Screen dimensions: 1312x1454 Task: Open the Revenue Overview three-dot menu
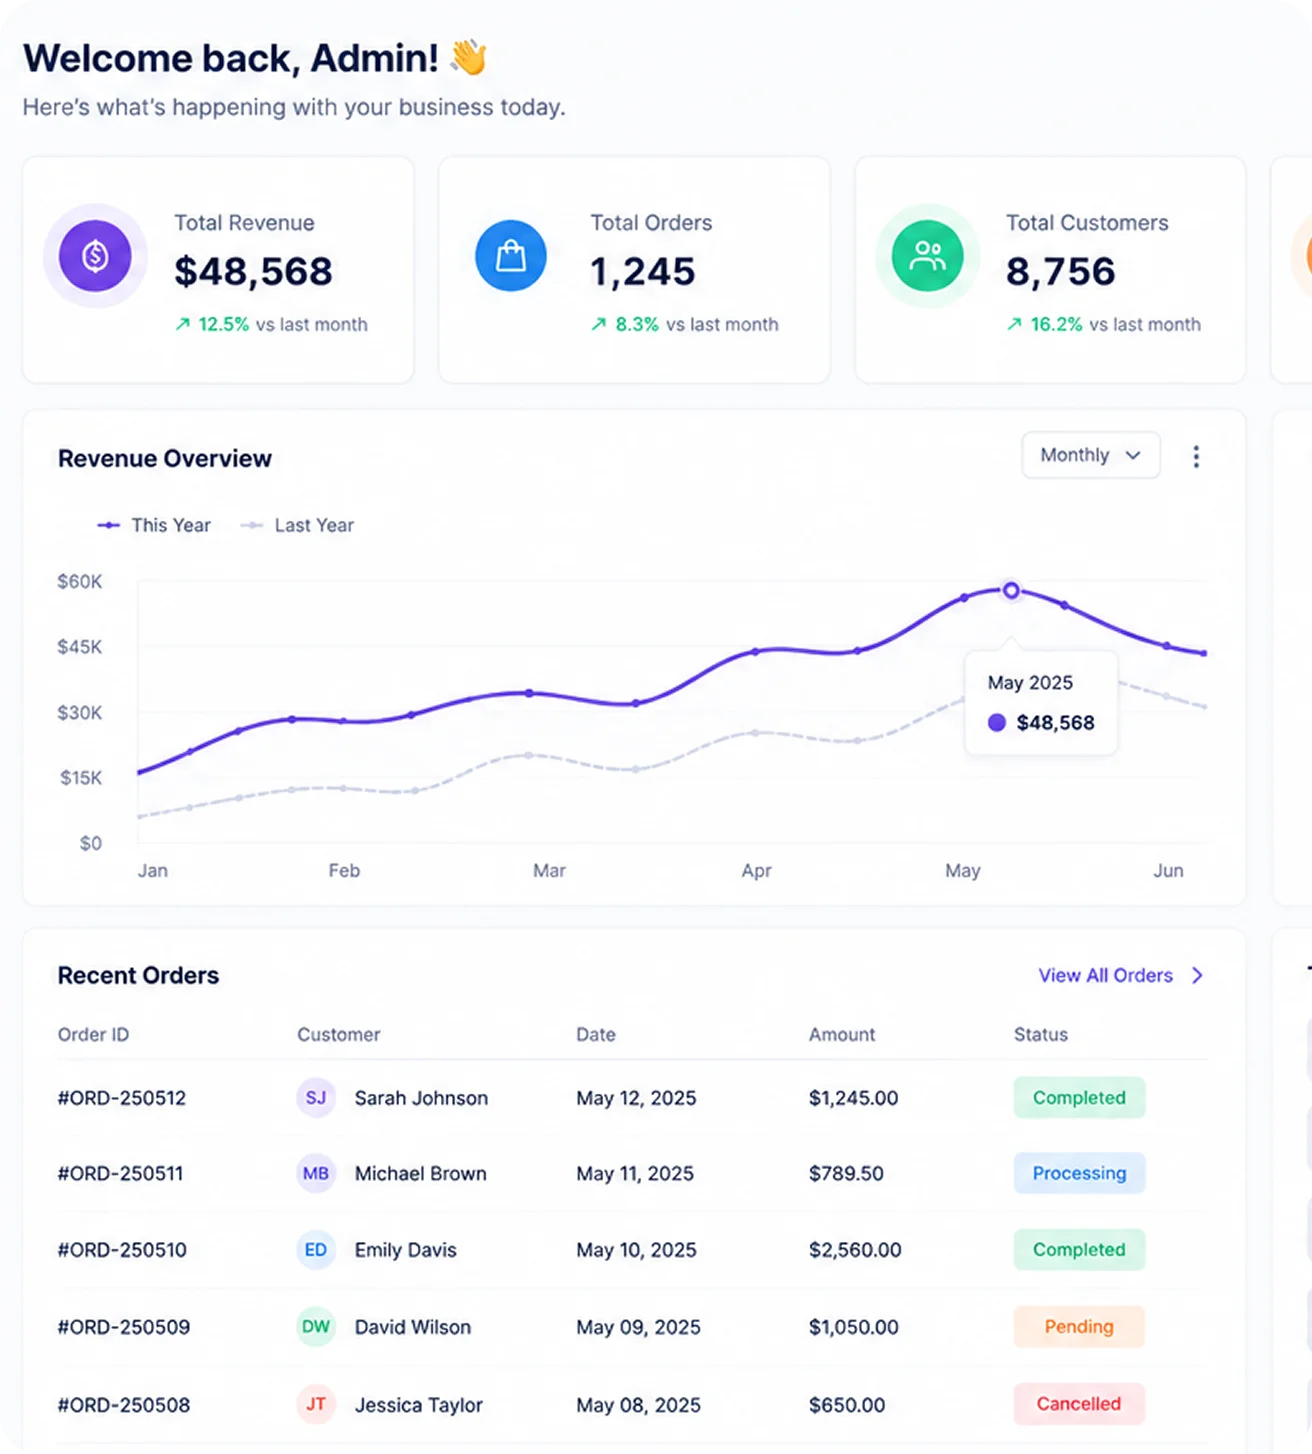(1196, 457)
